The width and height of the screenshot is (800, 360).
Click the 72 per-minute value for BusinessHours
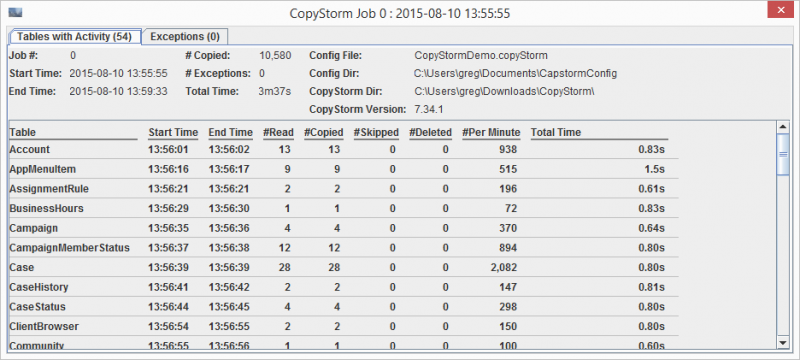pyautogui.click(x=511, y=209)
